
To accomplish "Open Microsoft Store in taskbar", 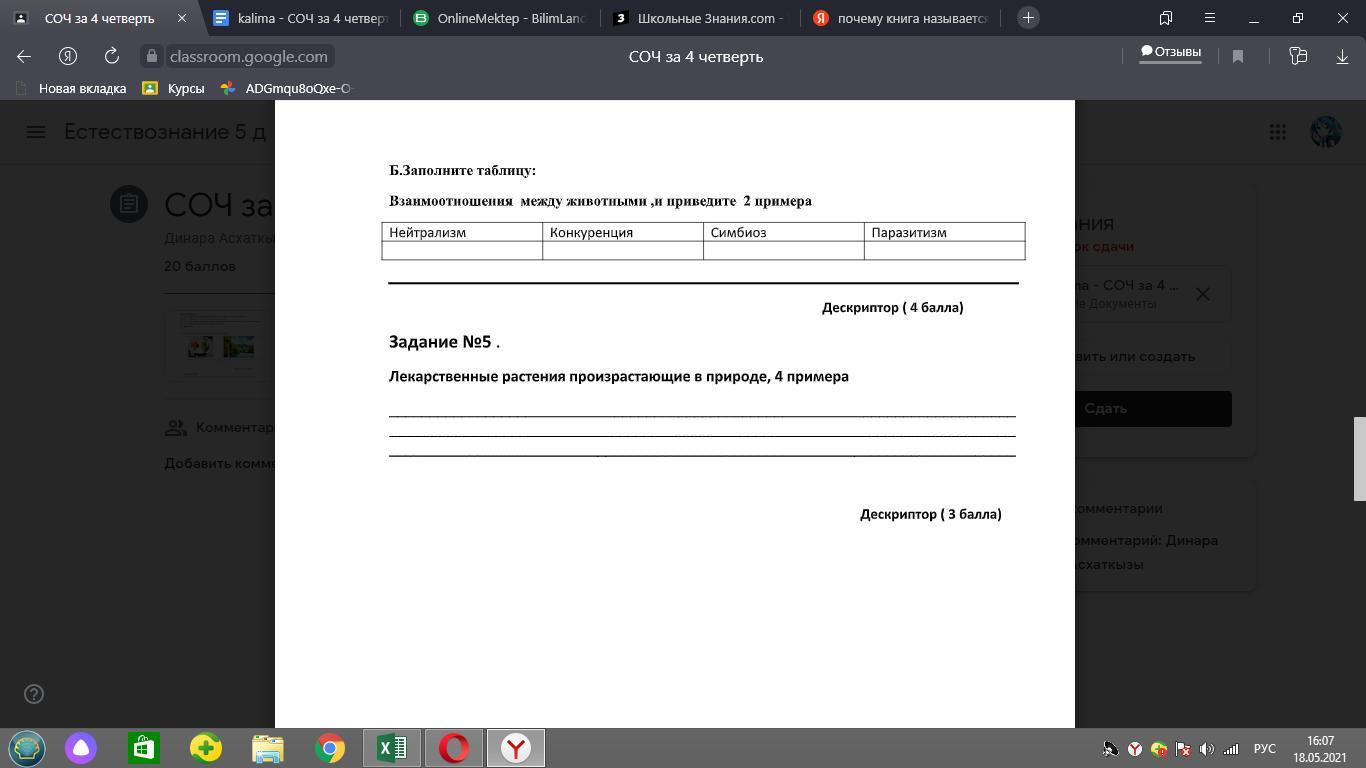I will click(x=143, y=748).
